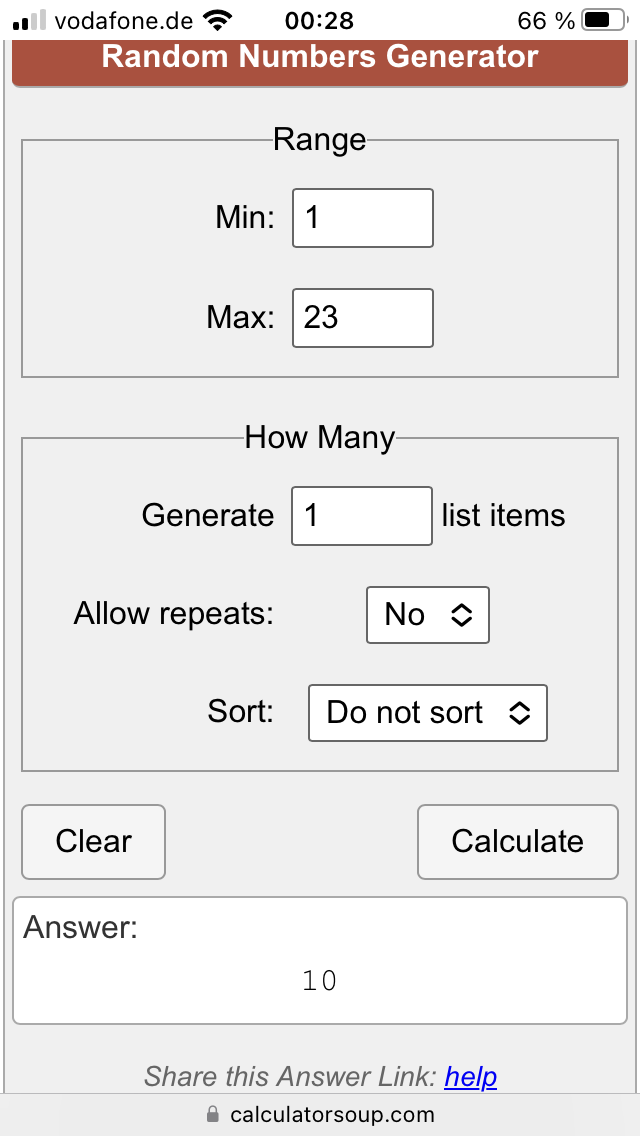The width and height of the screenshot is (640, 1136).
Task: Open the Sort dropdown showing Do not sort
Action: coord(428,713)
